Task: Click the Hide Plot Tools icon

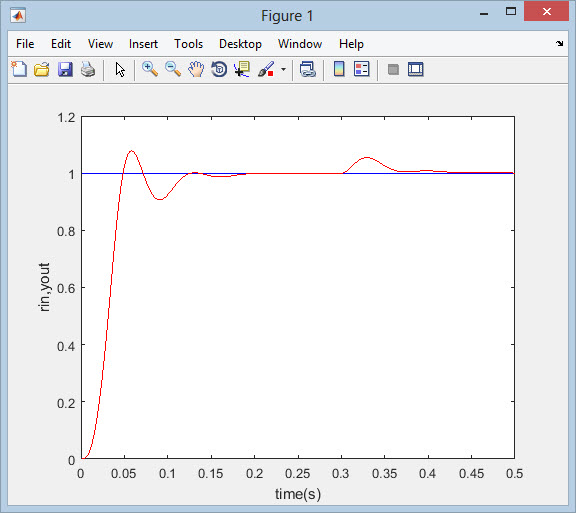Action: click(x=393, y=69)
